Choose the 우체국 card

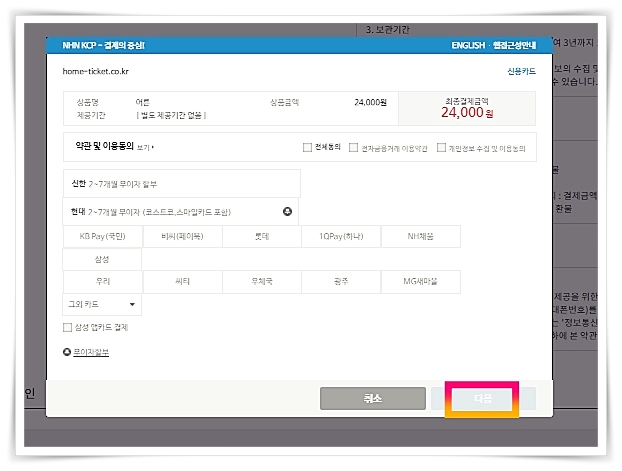point(262,282)
